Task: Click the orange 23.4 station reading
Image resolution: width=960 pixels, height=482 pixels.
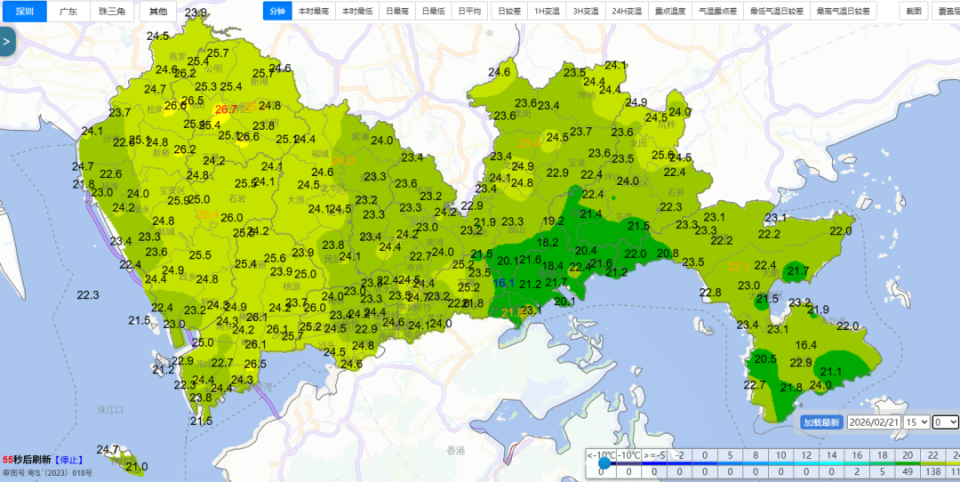Action: point(529,144)
